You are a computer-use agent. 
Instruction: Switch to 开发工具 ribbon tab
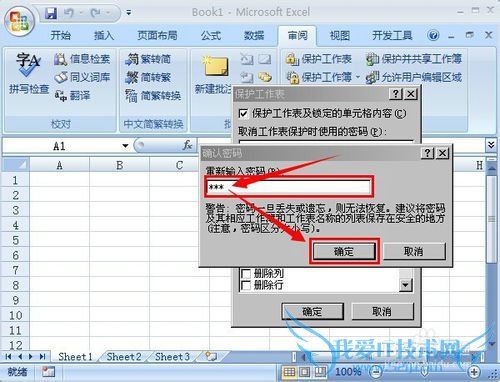[x=392, y=35]
